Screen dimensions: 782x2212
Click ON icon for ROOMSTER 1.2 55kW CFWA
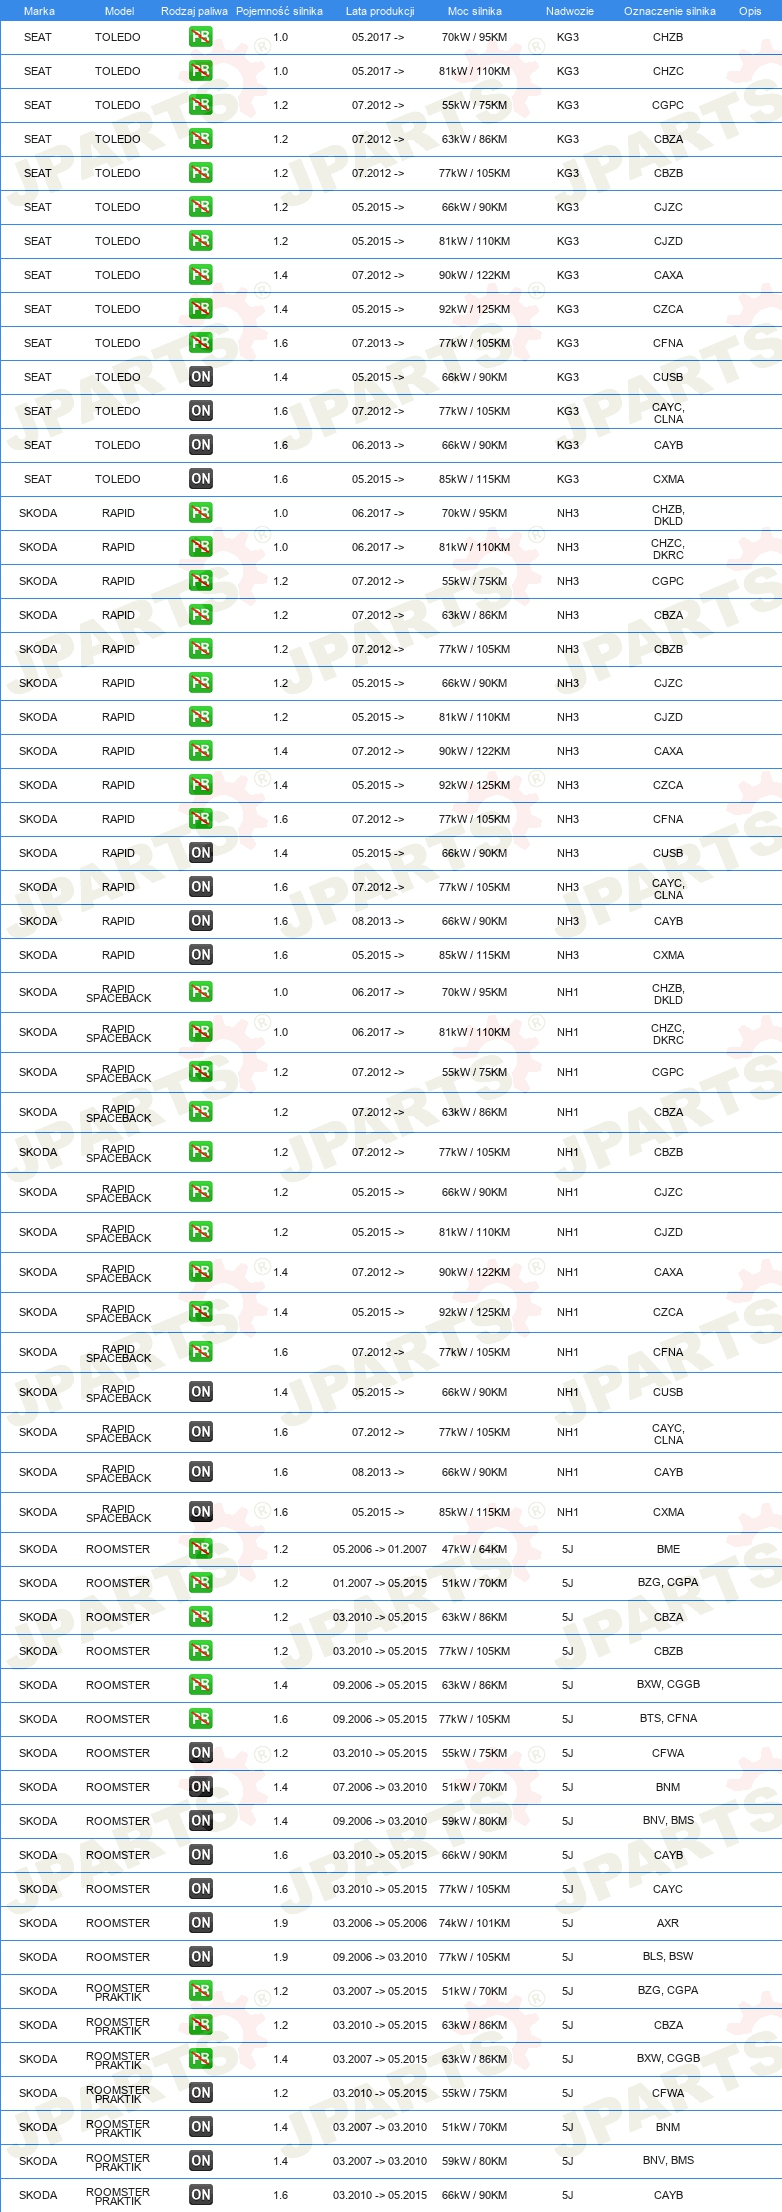coord(201,1753)
